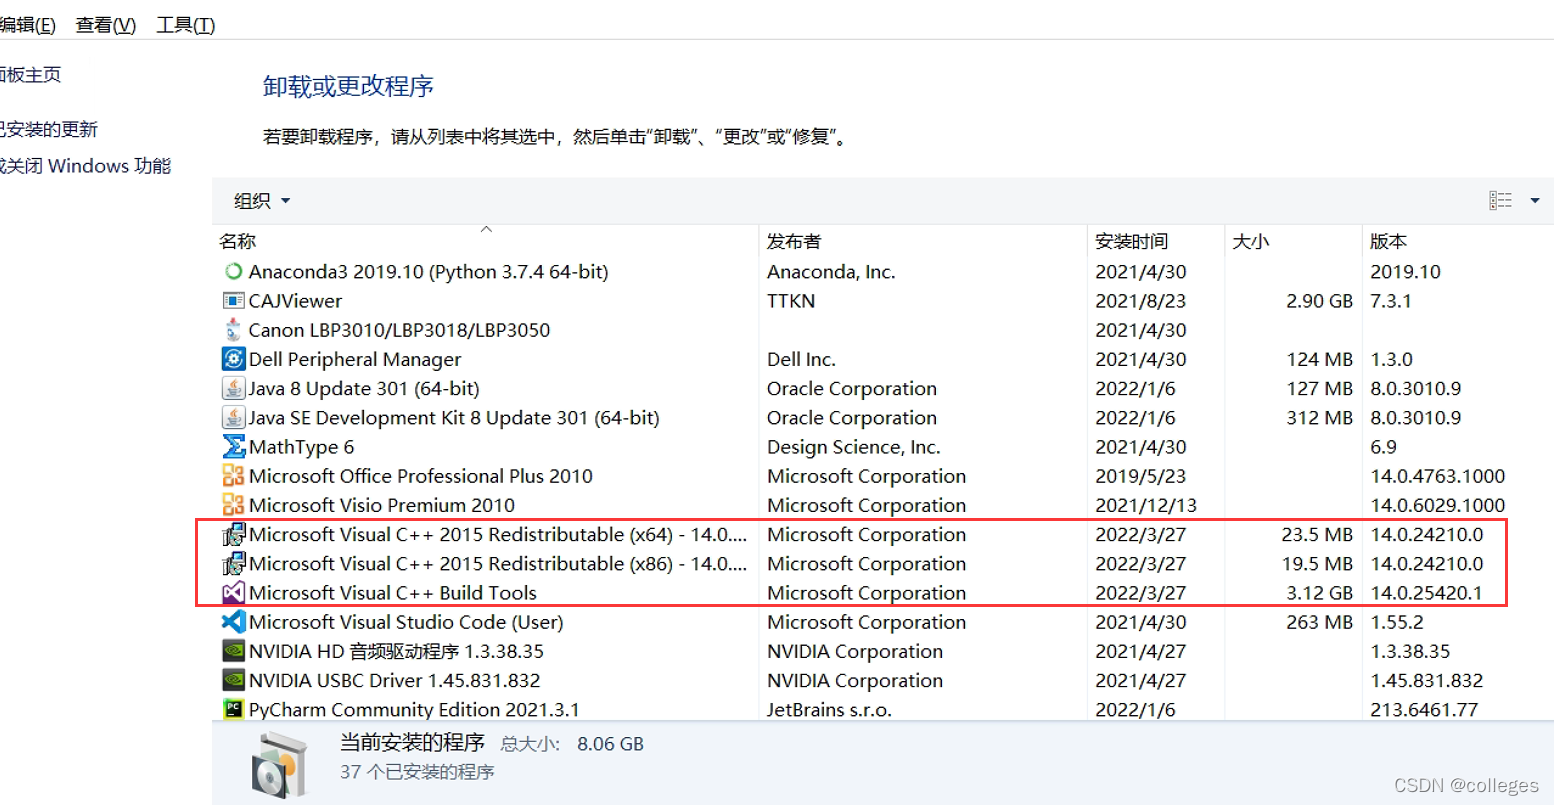Open the 编辑(E) menu
The image size is (1554, 805).
[28, 25]
